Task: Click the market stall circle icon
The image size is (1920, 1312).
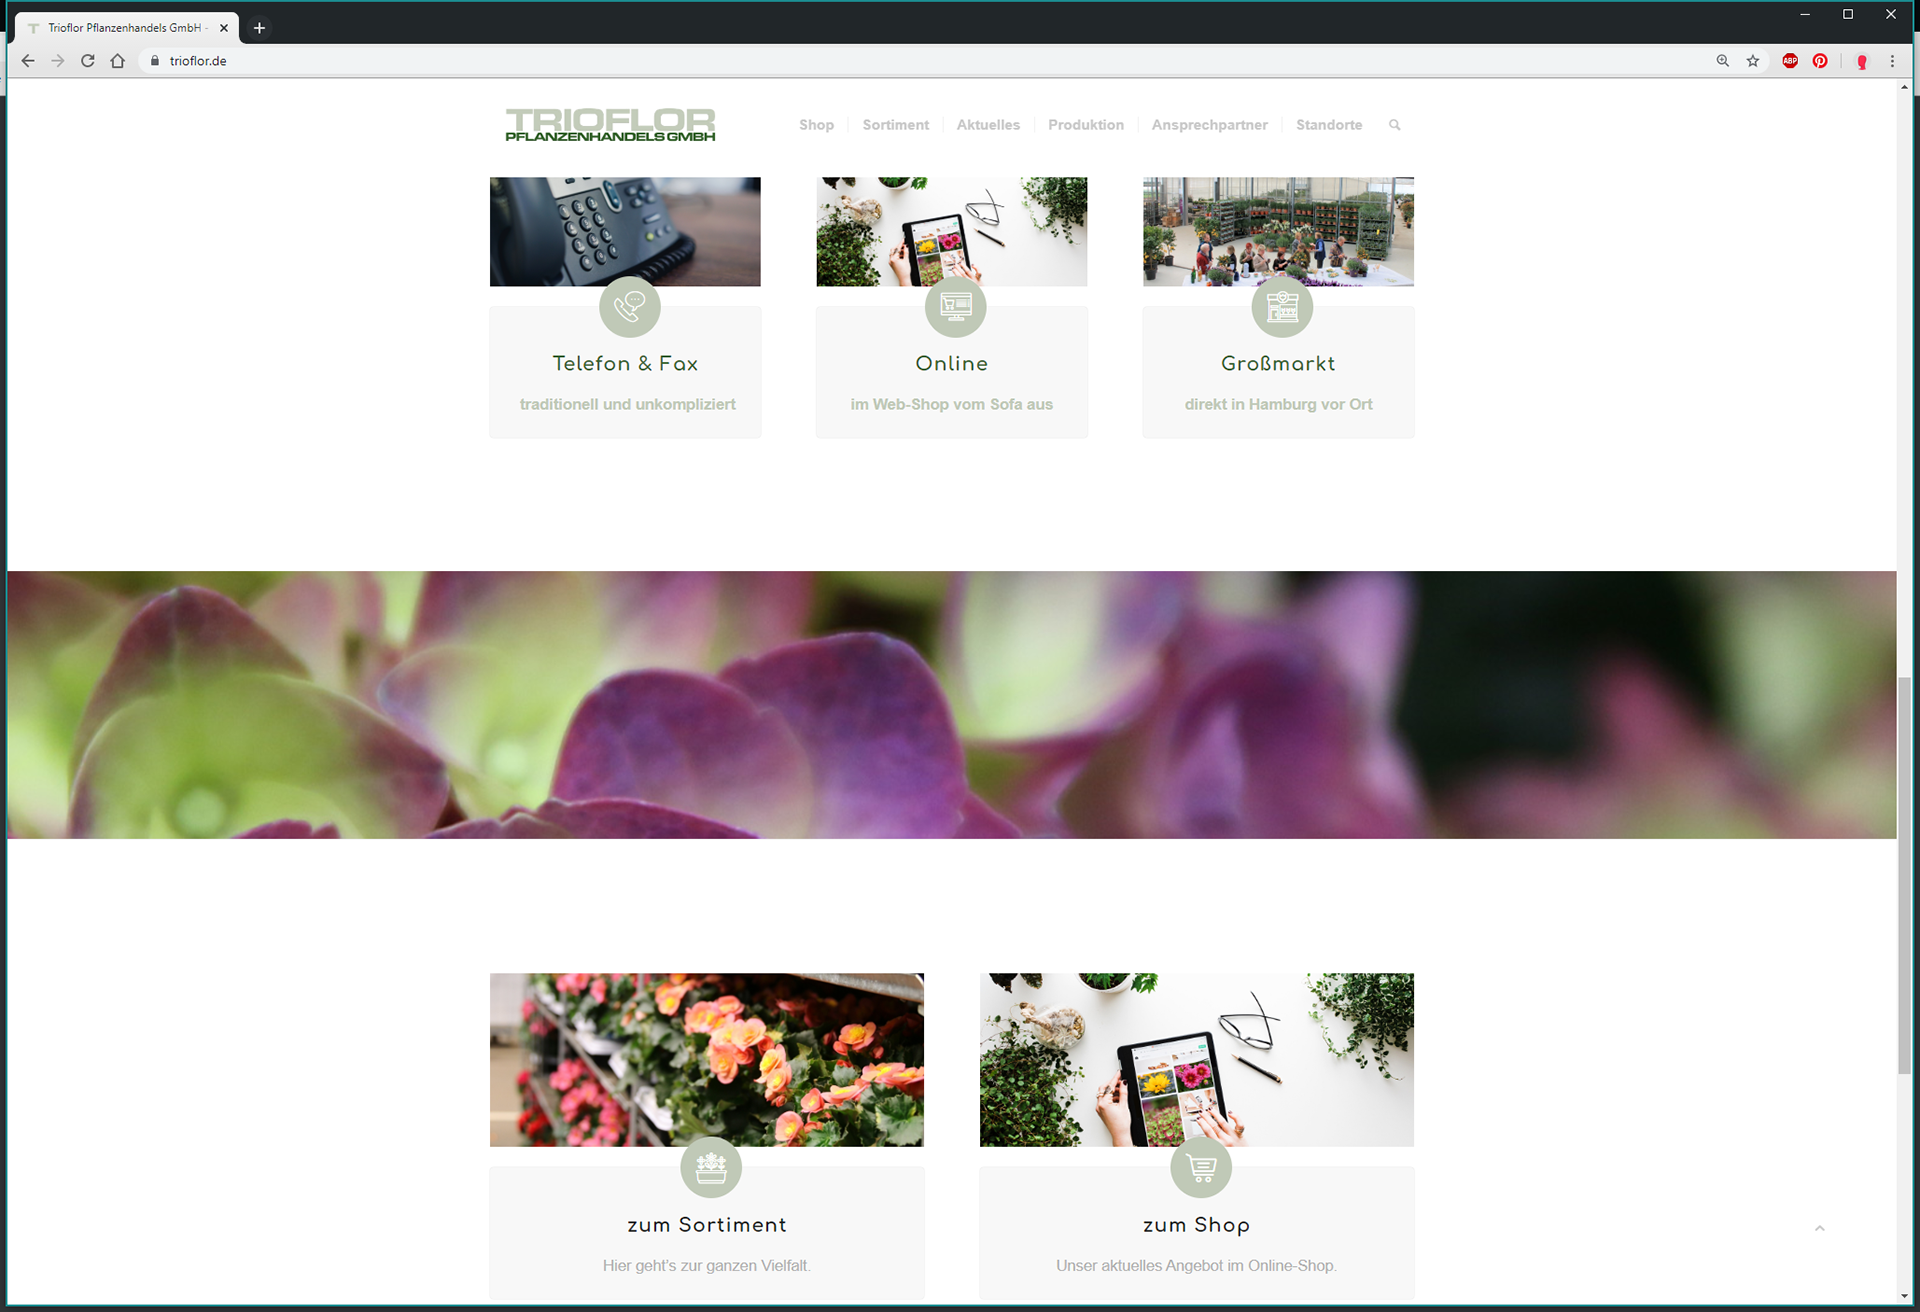Action: point(1283,306)
